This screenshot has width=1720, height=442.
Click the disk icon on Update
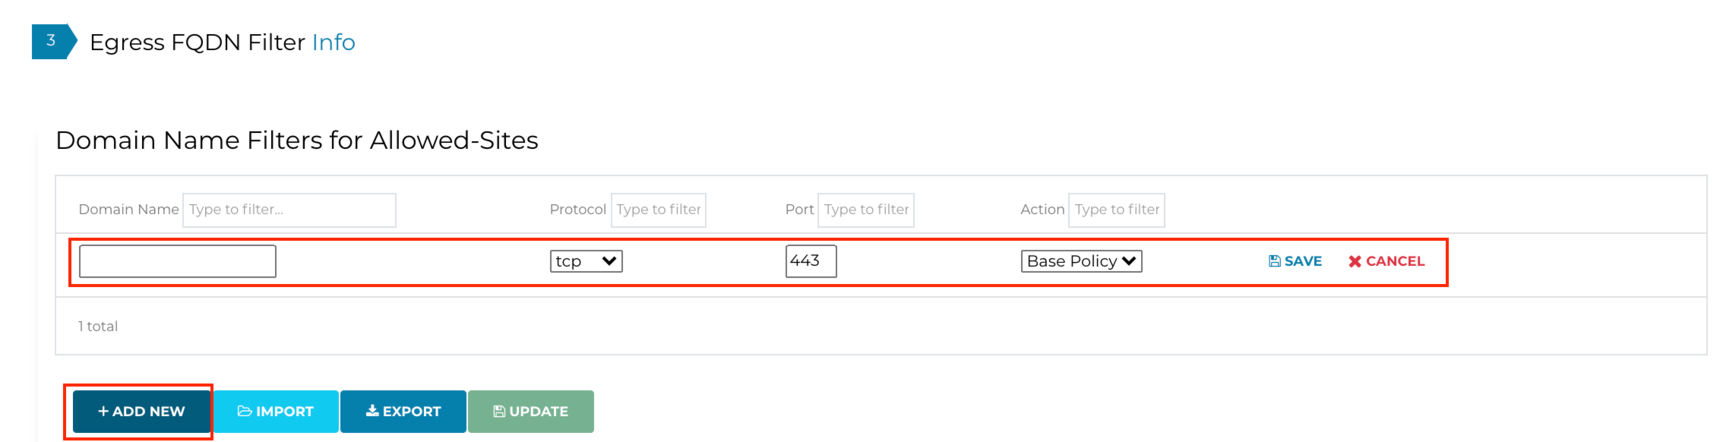tap(499, 411)
